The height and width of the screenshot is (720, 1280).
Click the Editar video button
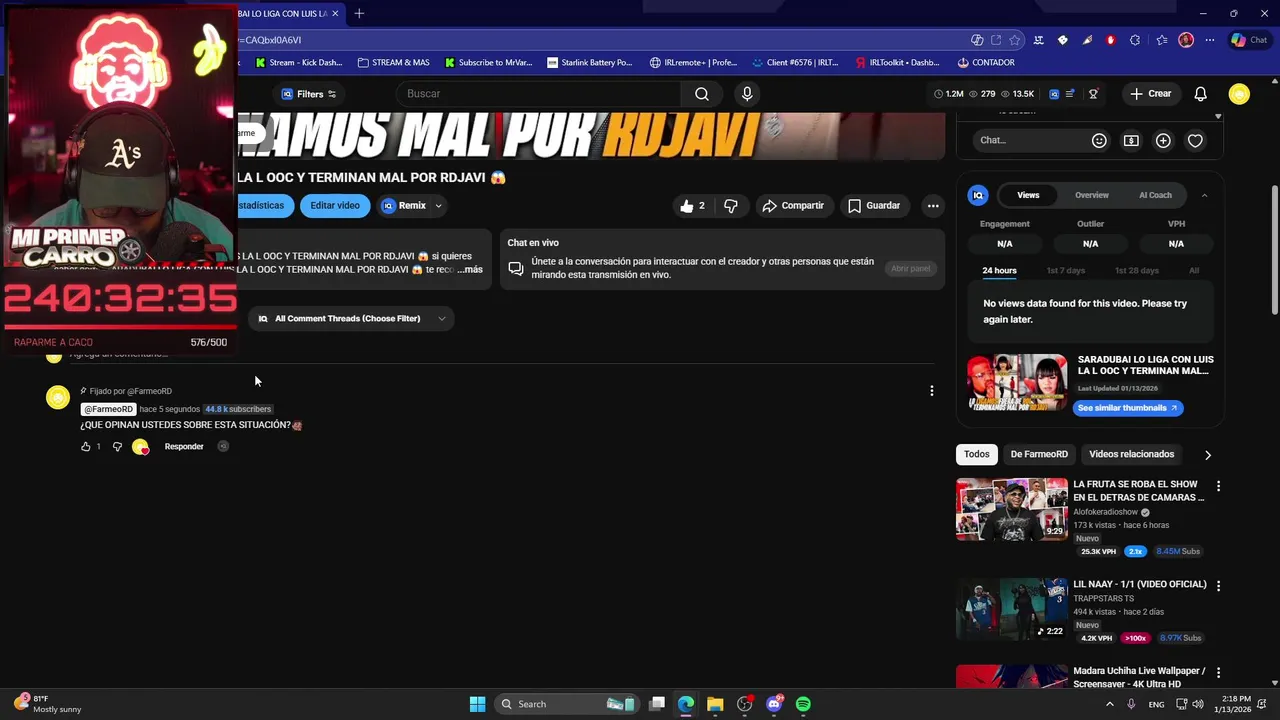click(335, 206)
